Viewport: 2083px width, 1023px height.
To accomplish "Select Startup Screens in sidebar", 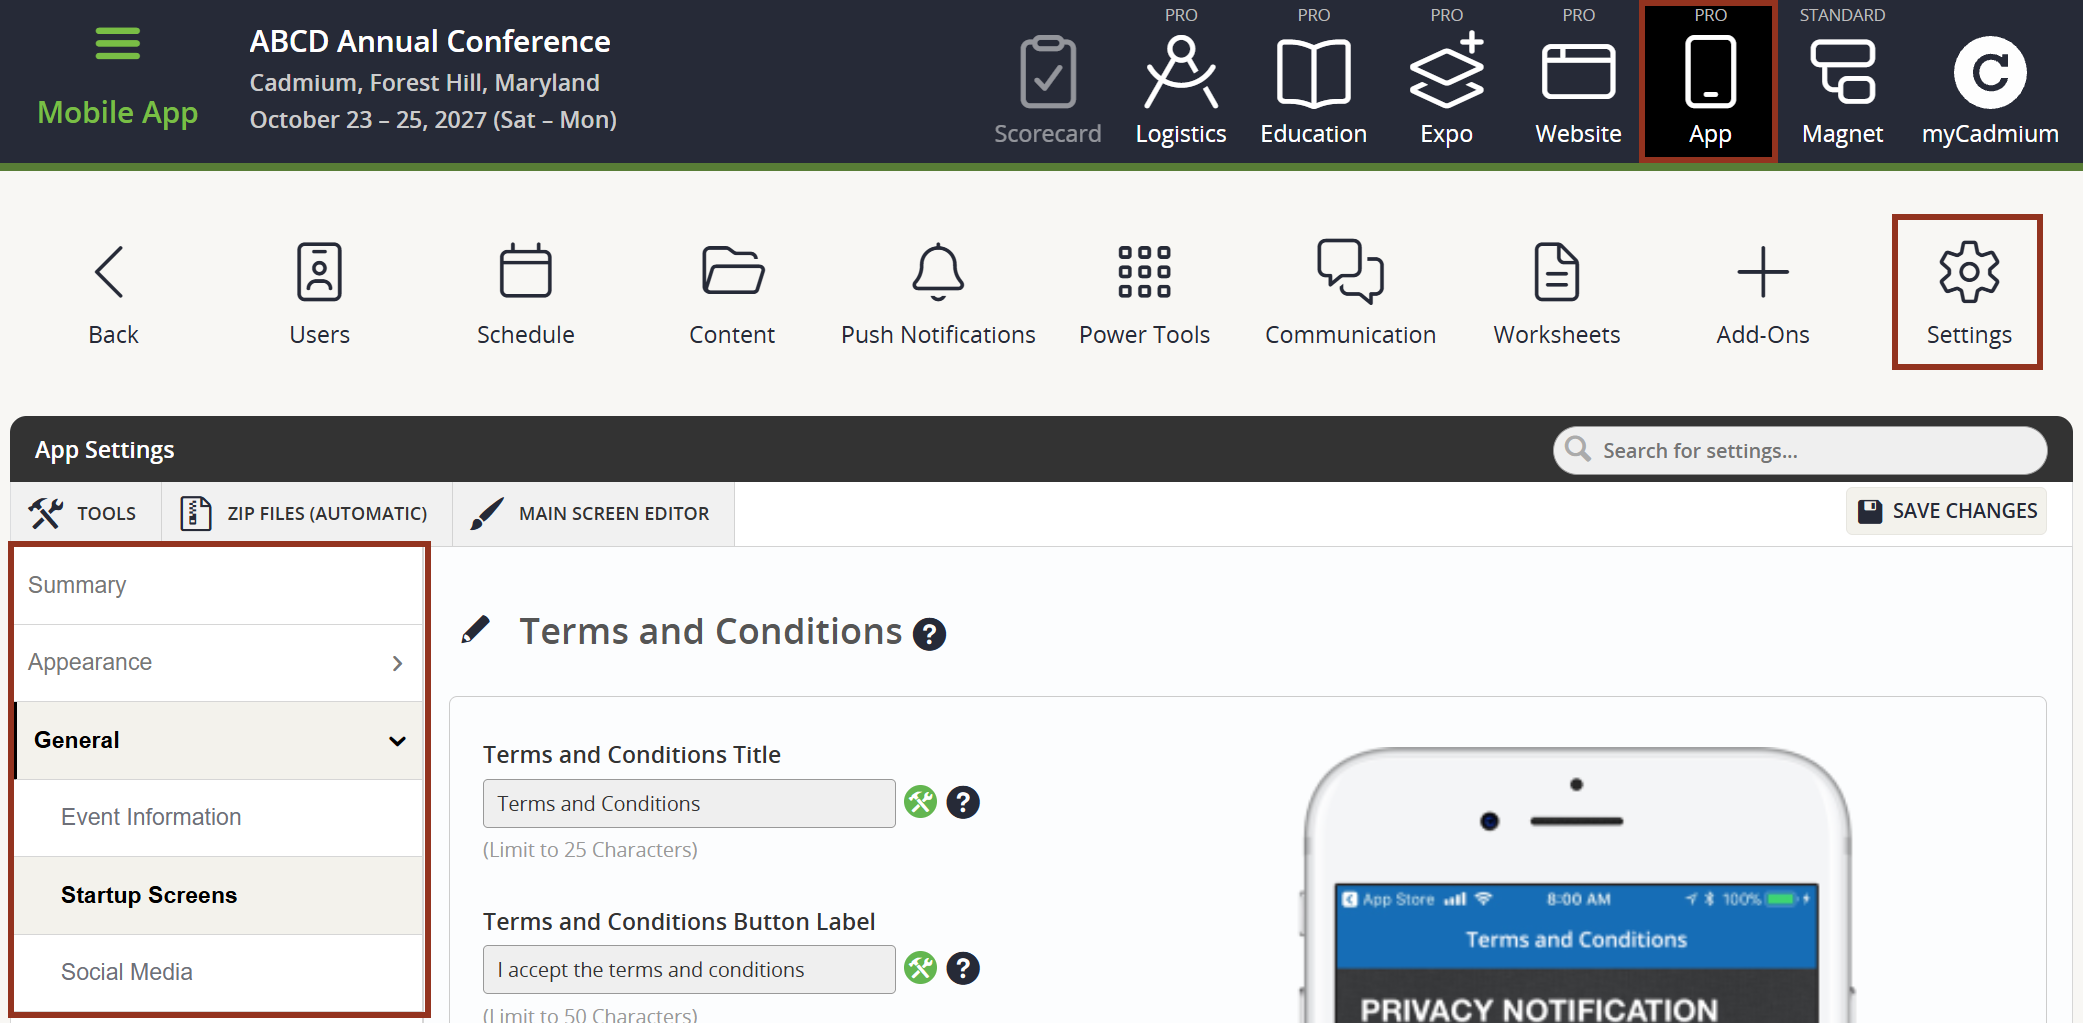I will [x=218, y=895].
